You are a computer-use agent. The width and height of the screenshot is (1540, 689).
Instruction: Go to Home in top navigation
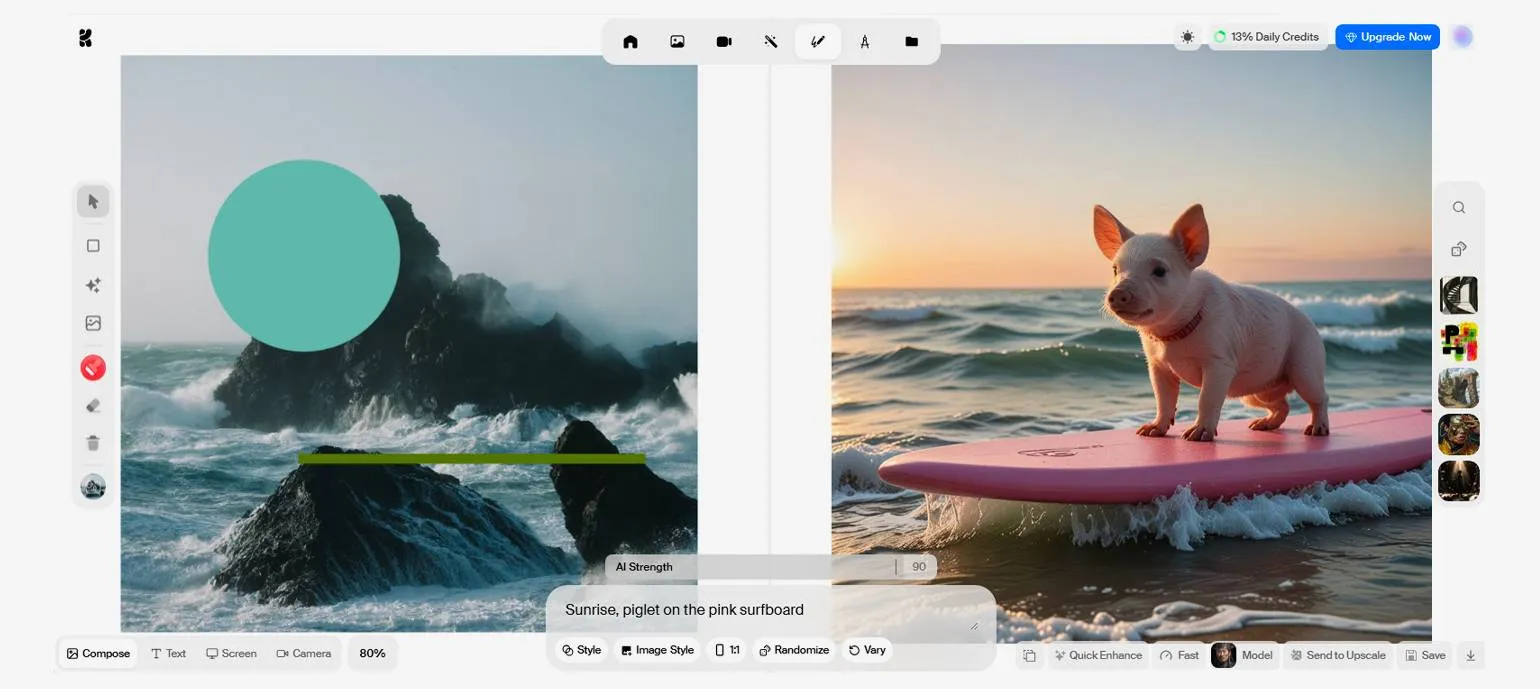coord(630,42)
